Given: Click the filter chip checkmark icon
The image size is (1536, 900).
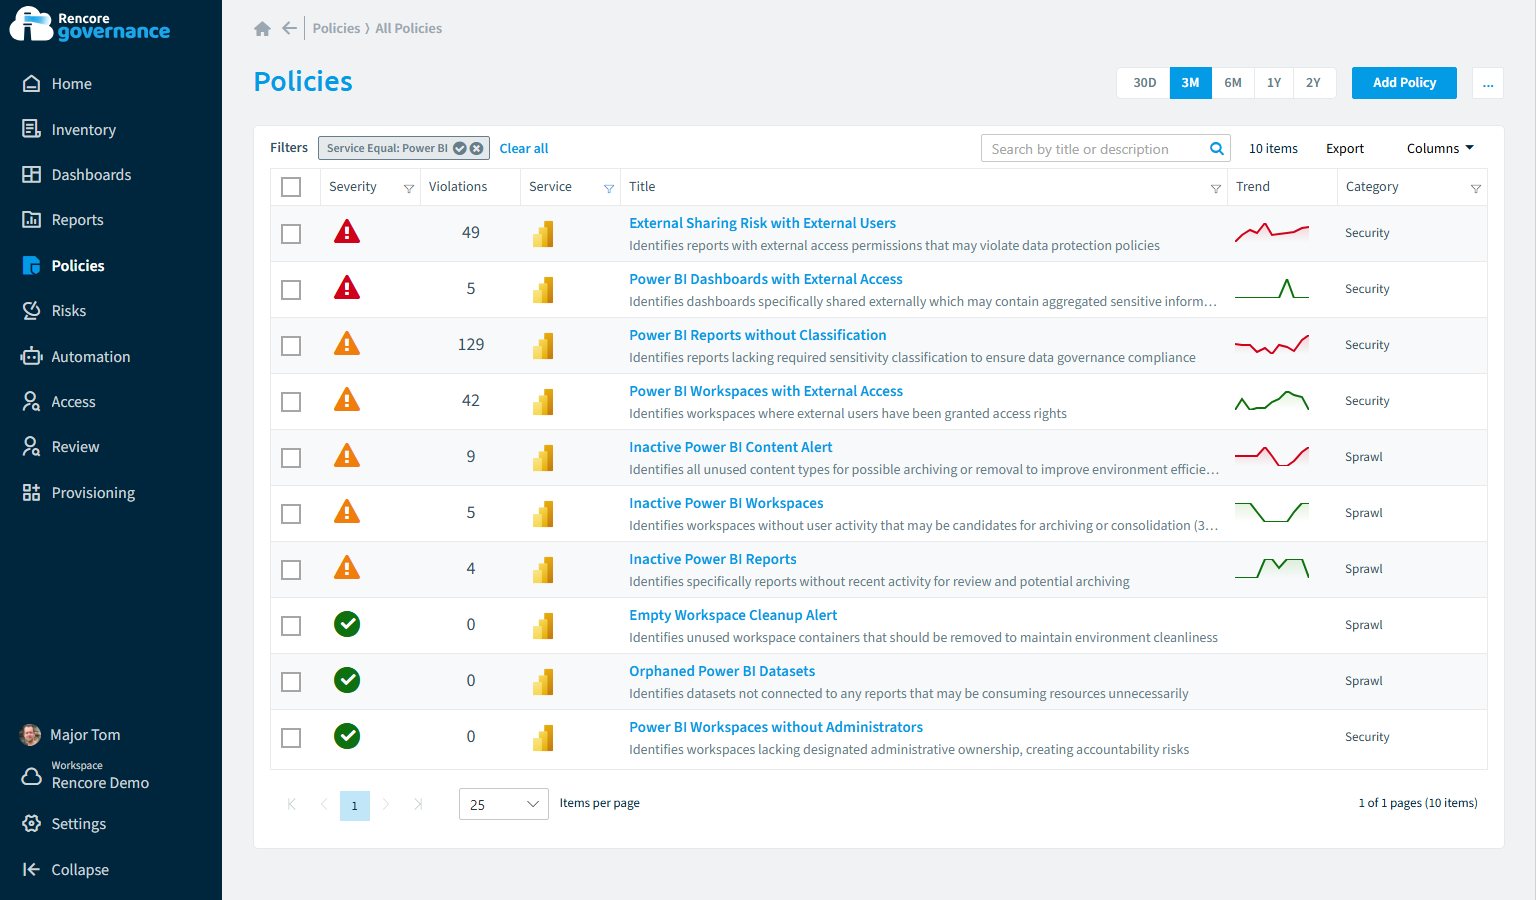Looking at the screenshot, I should (x=460, y=148).
